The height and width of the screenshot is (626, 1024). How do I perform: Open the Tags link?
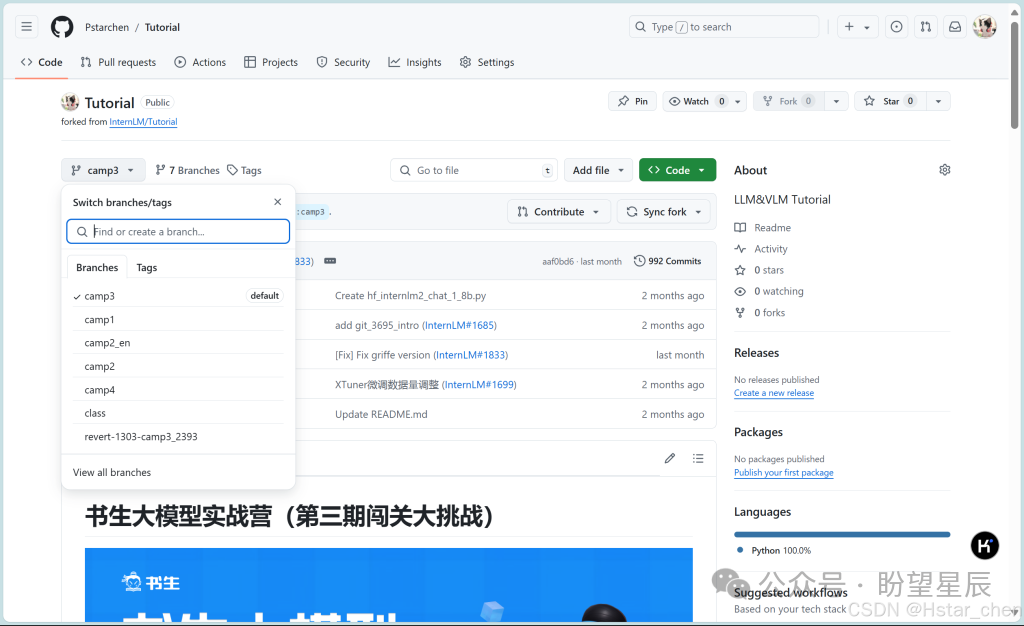[x=244, y=170]
